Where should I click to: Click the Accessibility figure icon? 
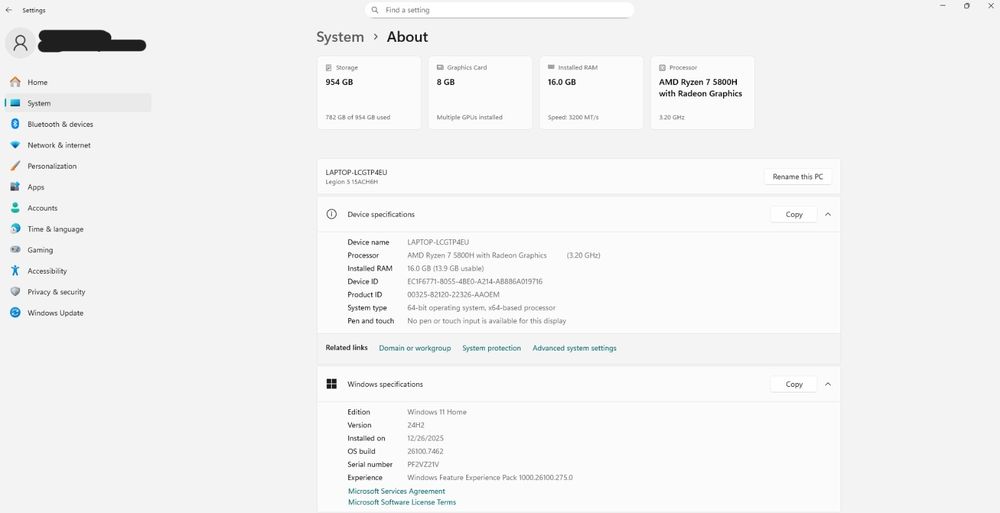[x=15, y=271]
